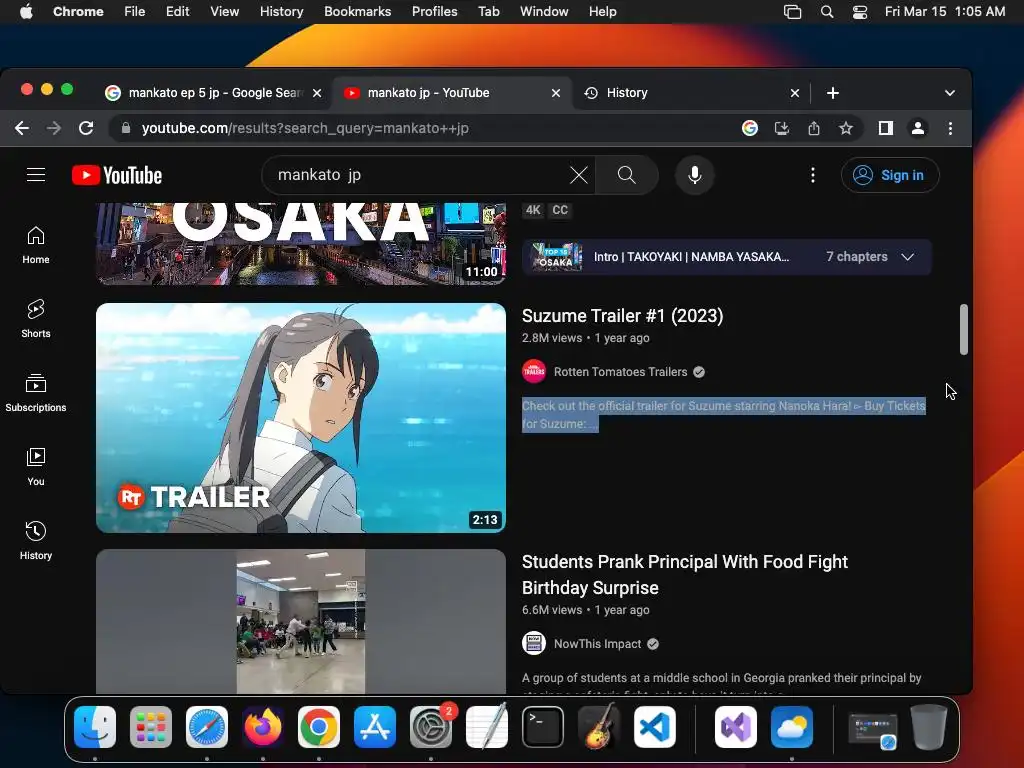The height and width of the screenshot is (768, 1024).
Task: Open a new tab with the plus button
Action: 833,93
